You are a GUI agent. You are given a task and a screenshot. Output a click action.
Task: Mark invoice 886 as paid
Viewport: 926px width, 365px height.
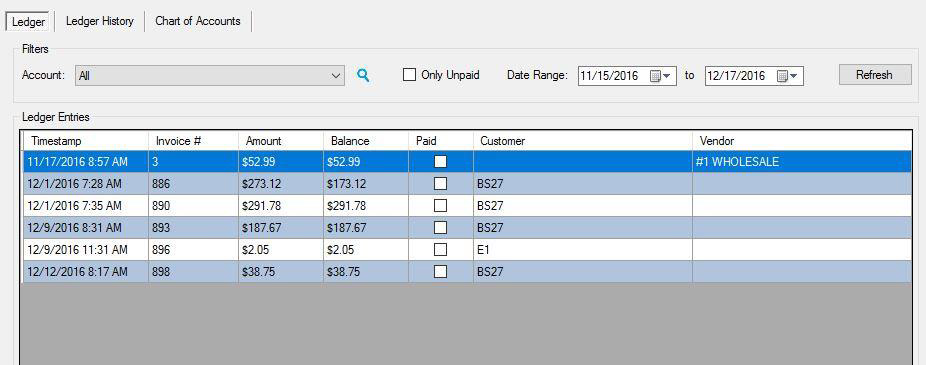pos(441,184)
